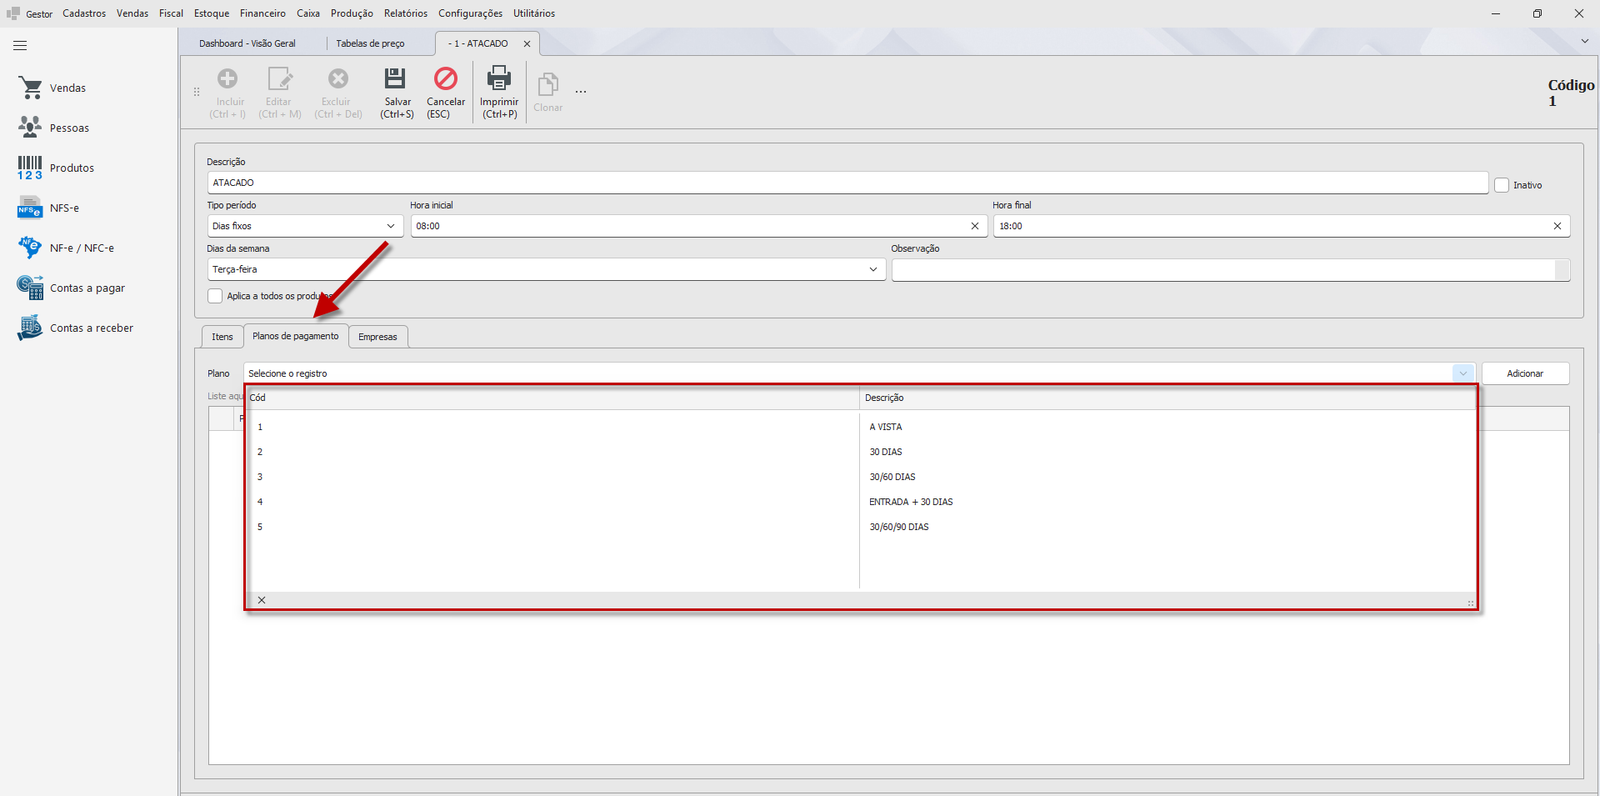Enable the Inativo checkbox
The width and height of the screenshot is (1600, 796).
[x=1501, y=185]
